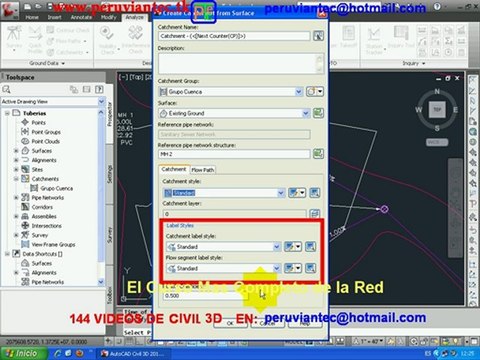Click the pick-from-drawing icon beside Catchment style
This screenshot has height=360, width=480.
click(x=314, y=193)
